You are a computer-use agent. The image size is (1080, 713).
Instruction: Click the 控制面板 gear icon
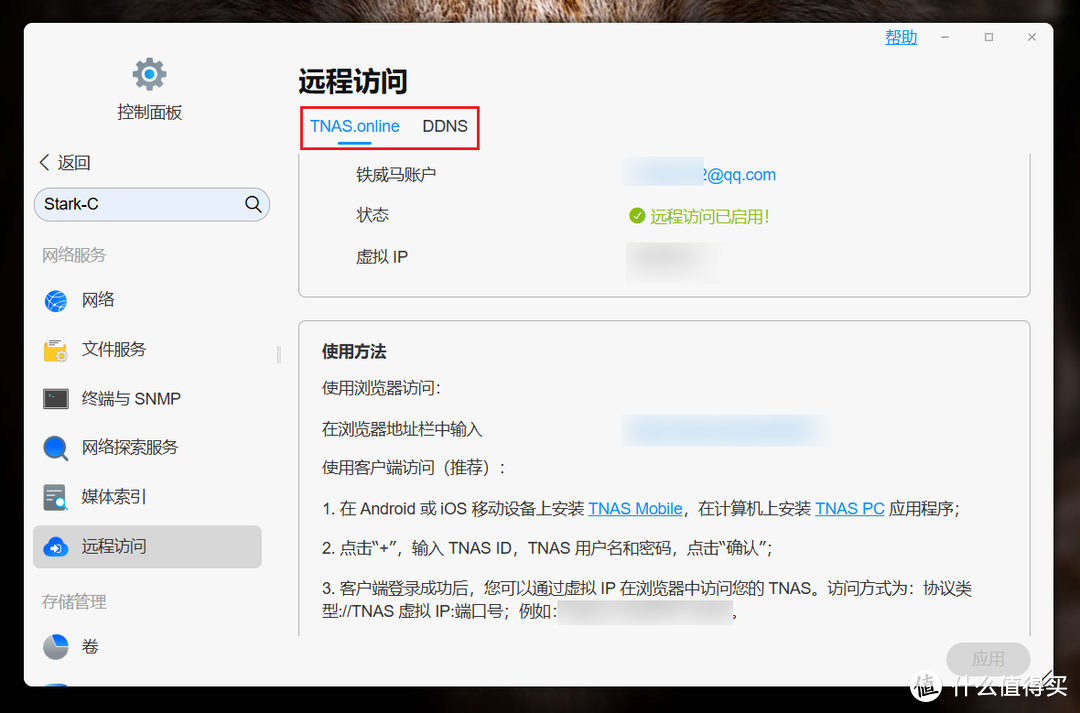click(148, 73)
